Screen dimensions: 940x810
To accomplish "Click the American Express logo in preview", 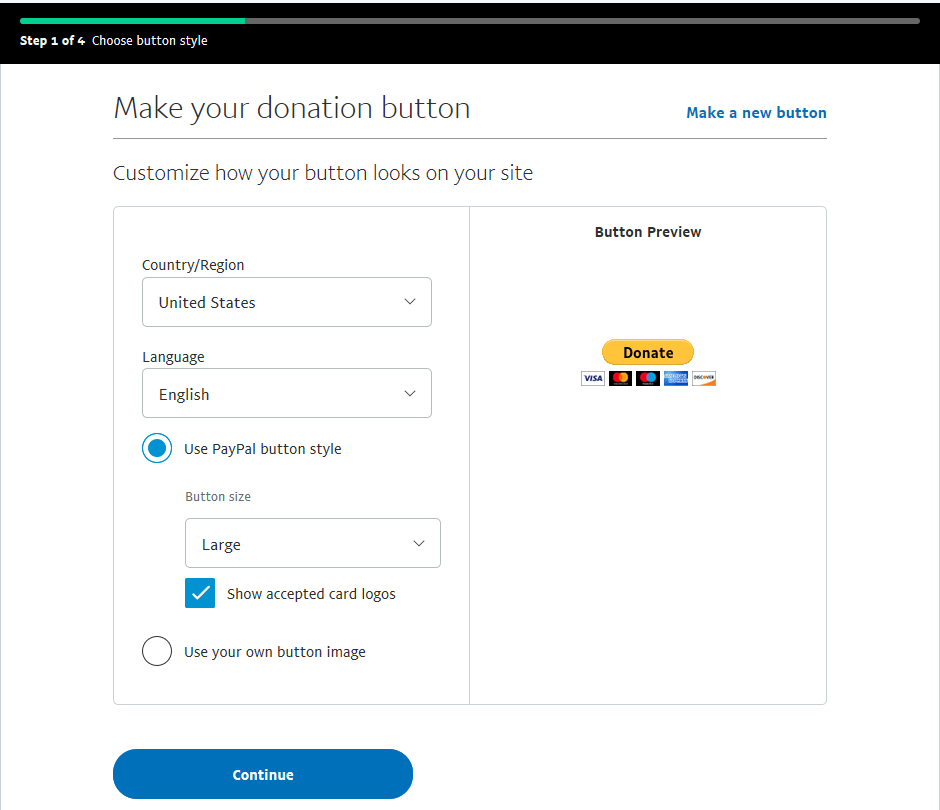I will coord(676,378).
